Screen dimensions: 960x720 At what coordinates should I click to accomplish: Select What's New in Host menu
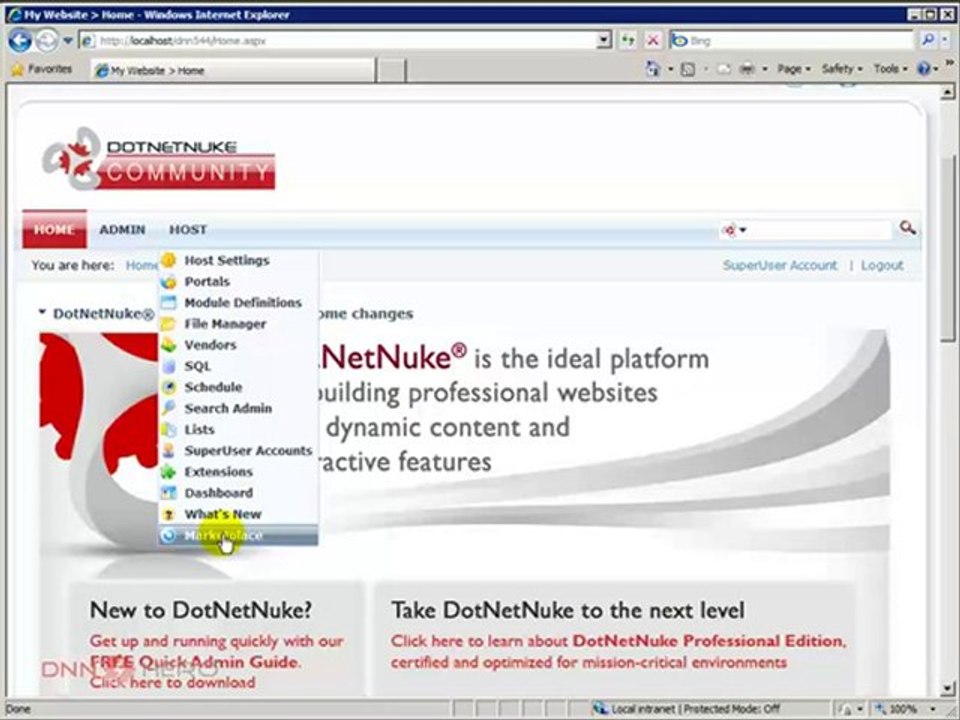point(238,514)
